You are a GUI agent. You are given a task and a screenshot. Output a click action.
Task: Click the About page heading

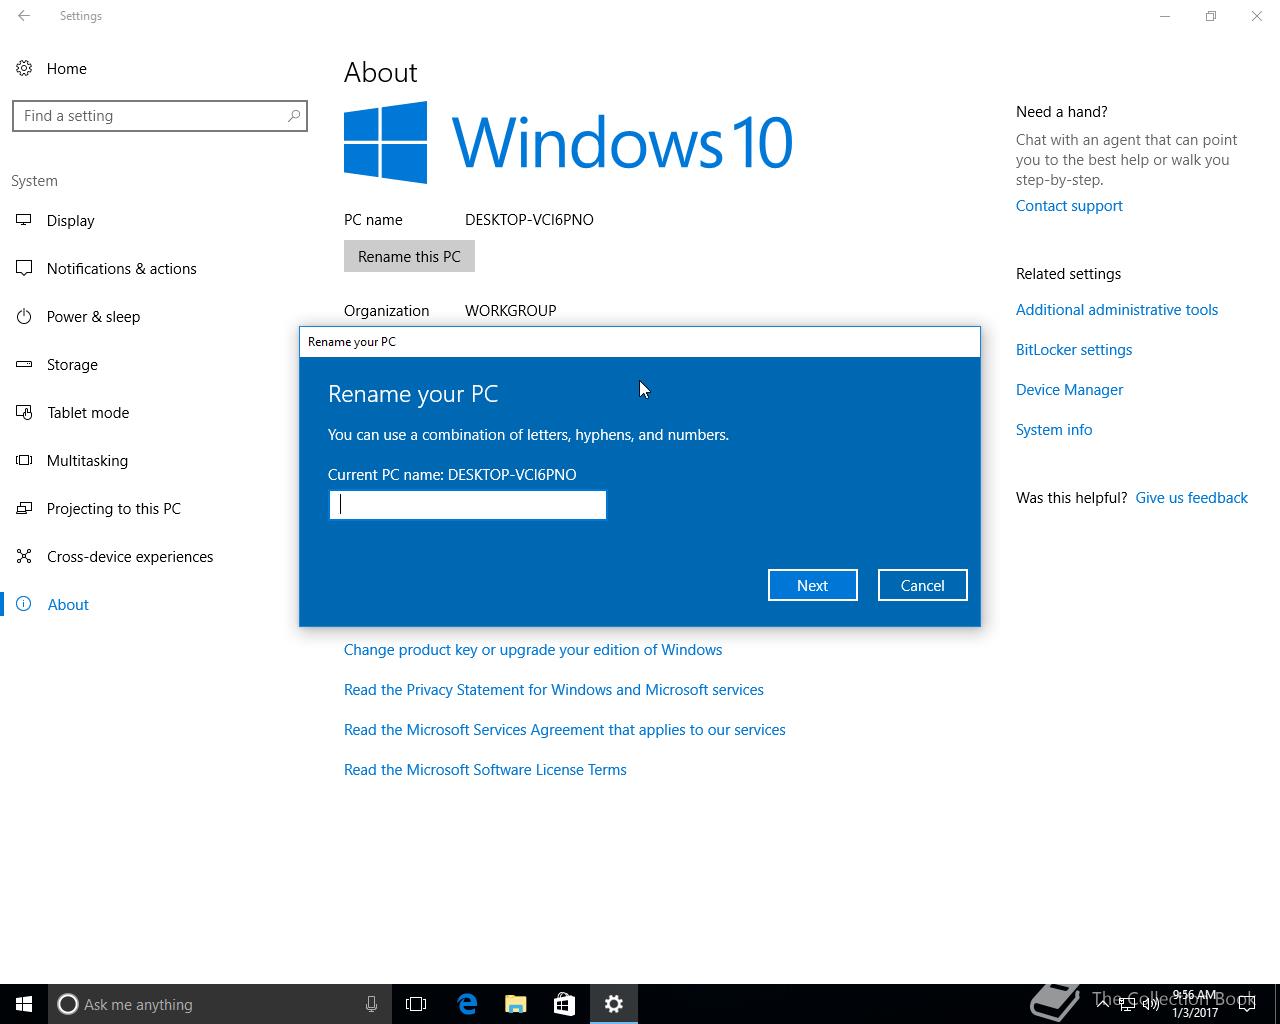point(381,72)
